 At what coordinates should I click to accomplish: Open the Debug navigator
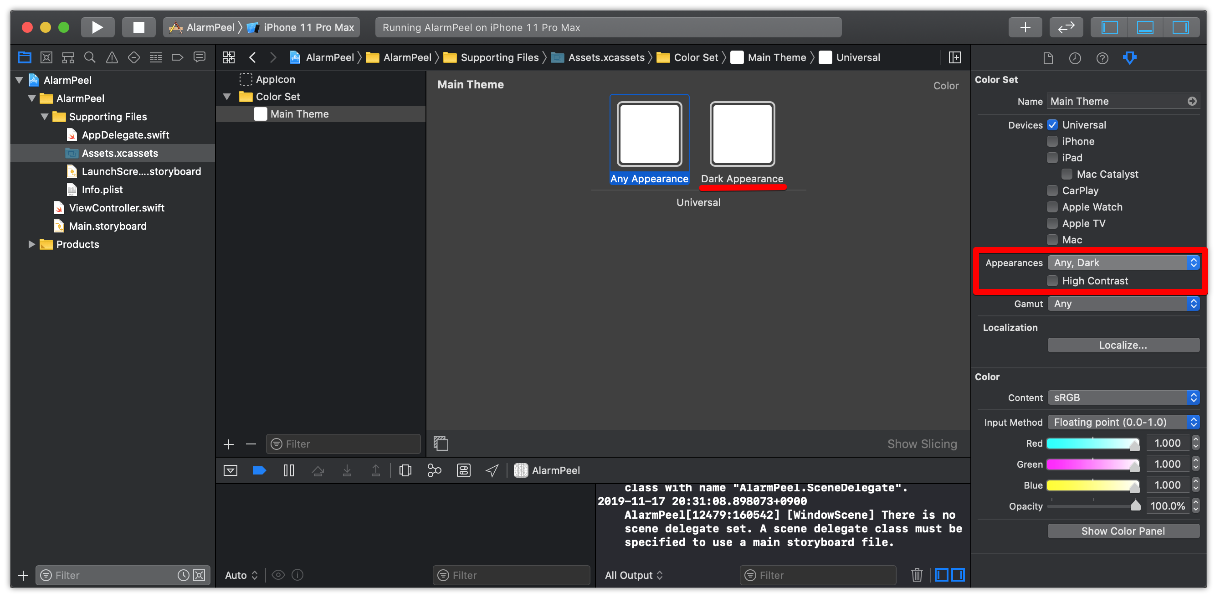156,58
